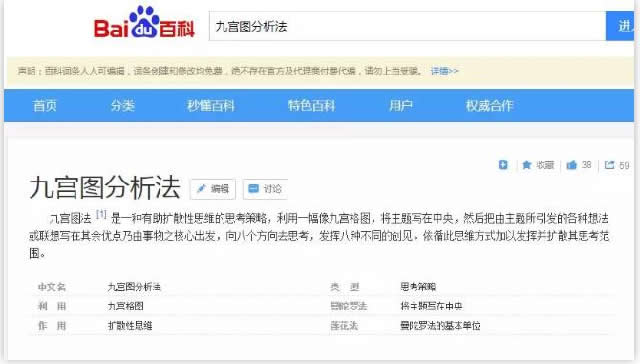Click the 编辑 button beside the title
Image resolution: width=640 pixels, height=364 pixels.
(213, 189)
